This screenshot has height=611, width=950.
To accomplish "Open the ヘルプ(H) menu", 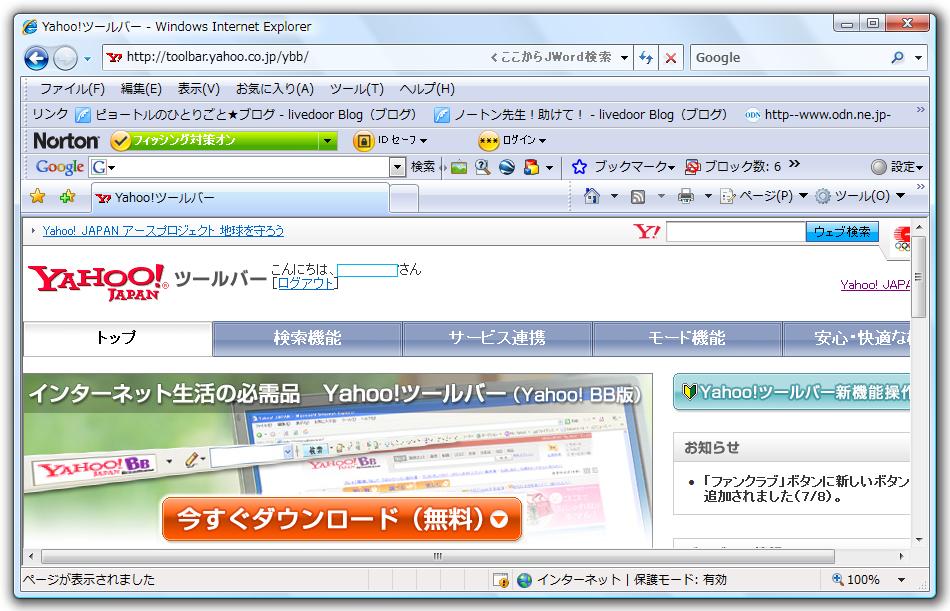I will click(427, 89).
